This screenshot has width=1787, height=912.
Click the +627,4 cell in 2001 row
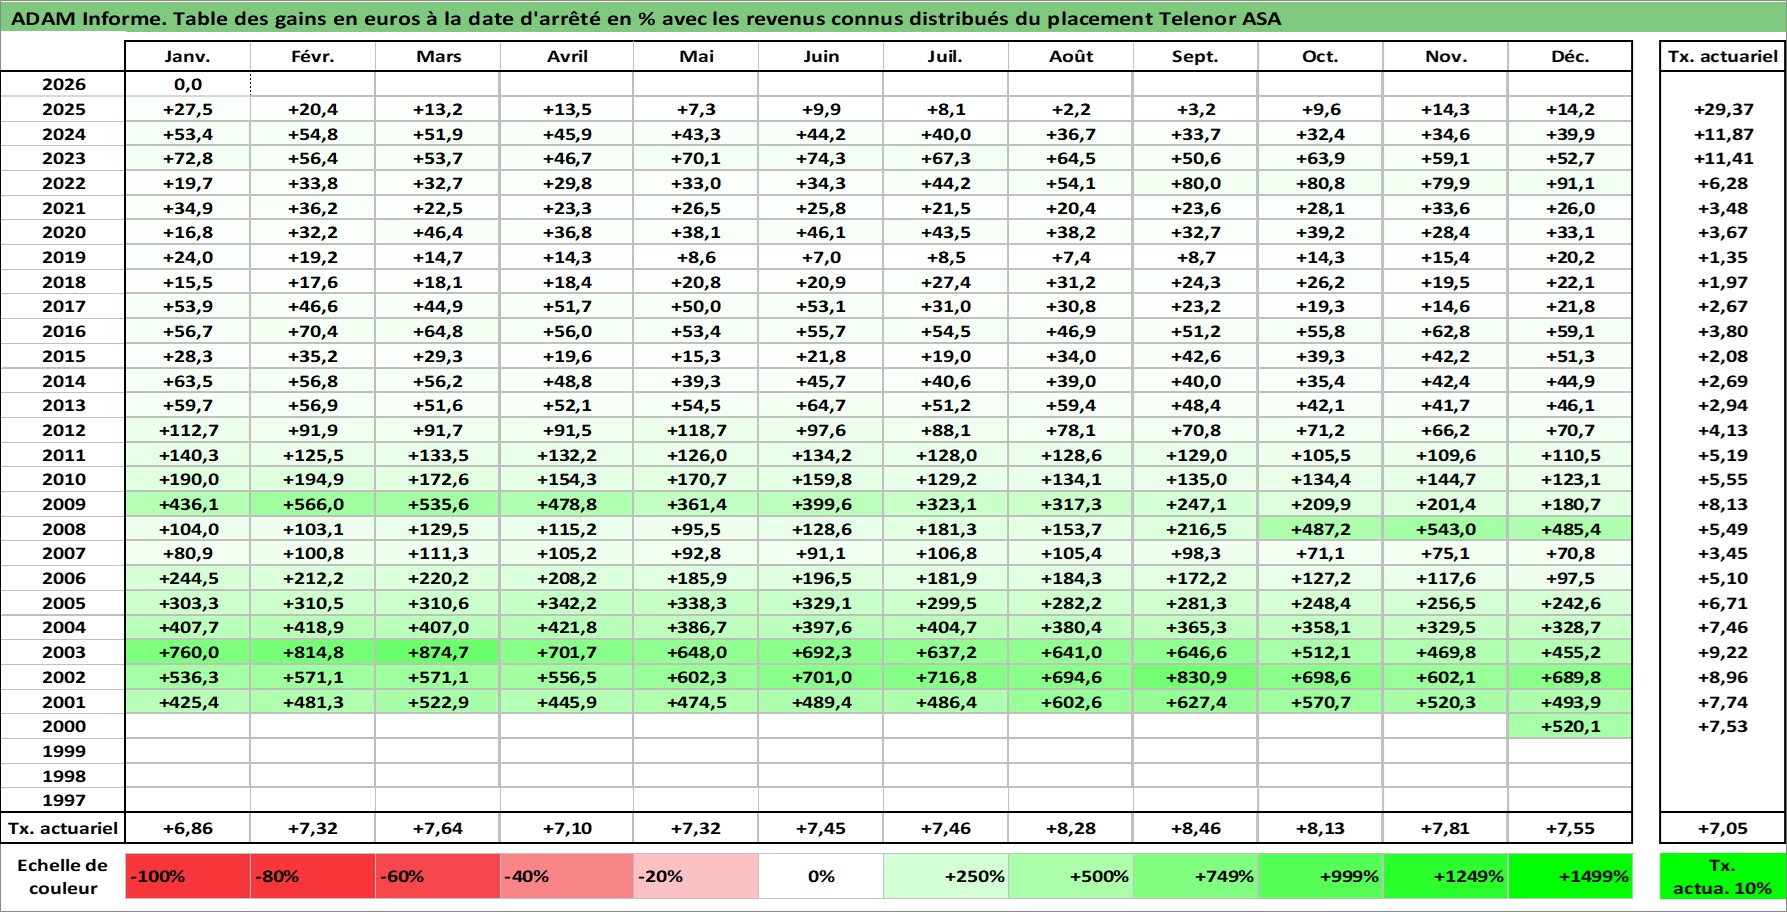[x=1196, y=703]
